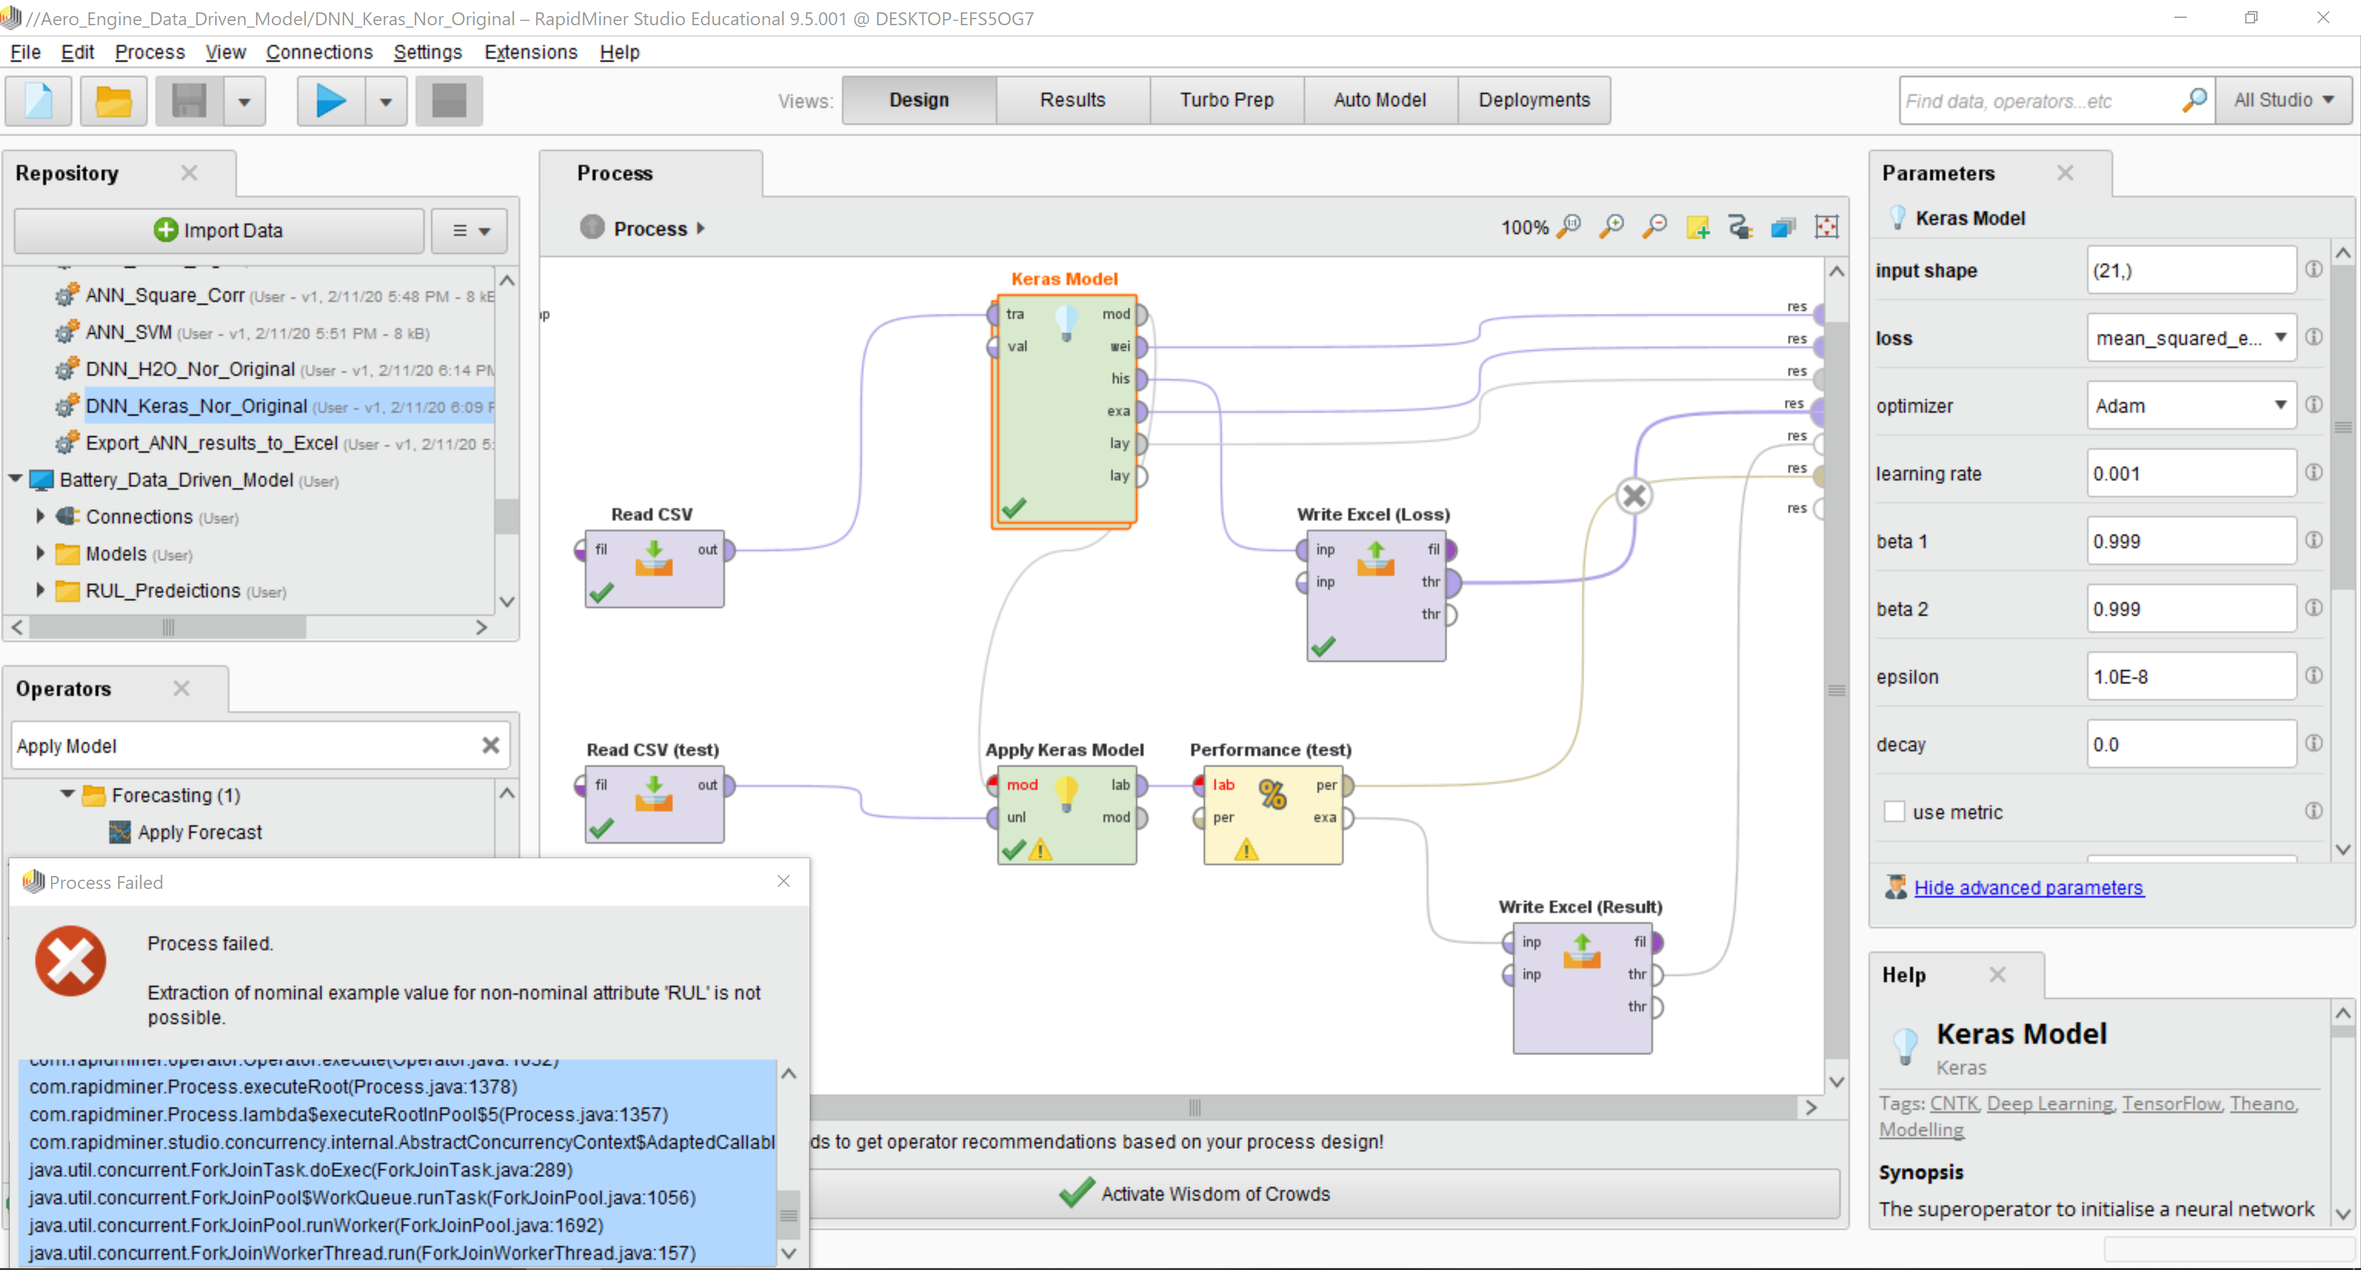This screenshot has width=2361, height=1270.
Task: Show info for the learning rate parameter
Action: coord(2314,473)
